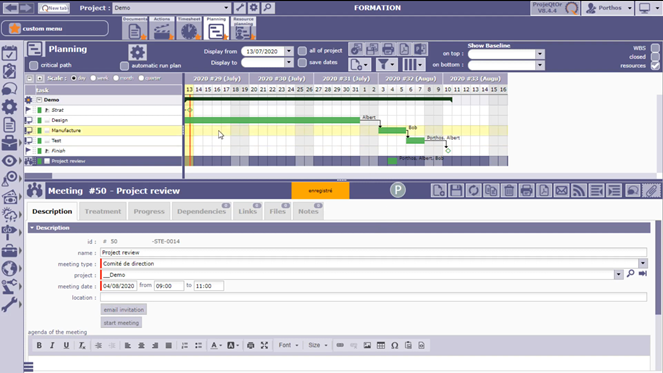
Task: Switch to the Files tab
Action: (277, 211)
